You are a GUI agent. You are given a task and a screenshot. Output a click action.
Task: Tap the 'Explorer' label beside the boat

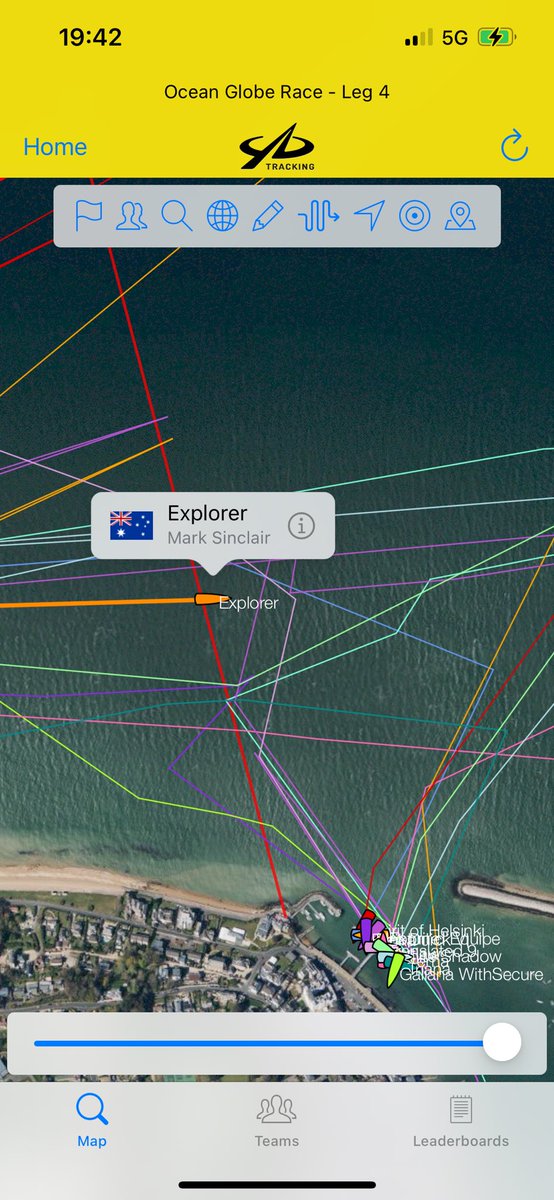point(249,603)
